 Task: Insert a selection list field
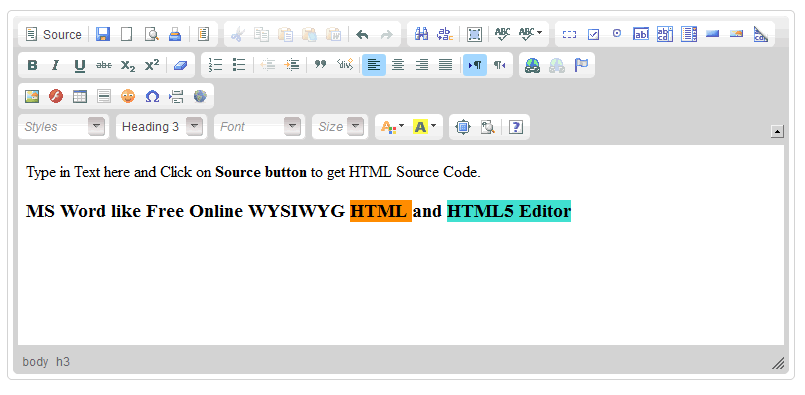pyautogui.click(x=689, y=34)
